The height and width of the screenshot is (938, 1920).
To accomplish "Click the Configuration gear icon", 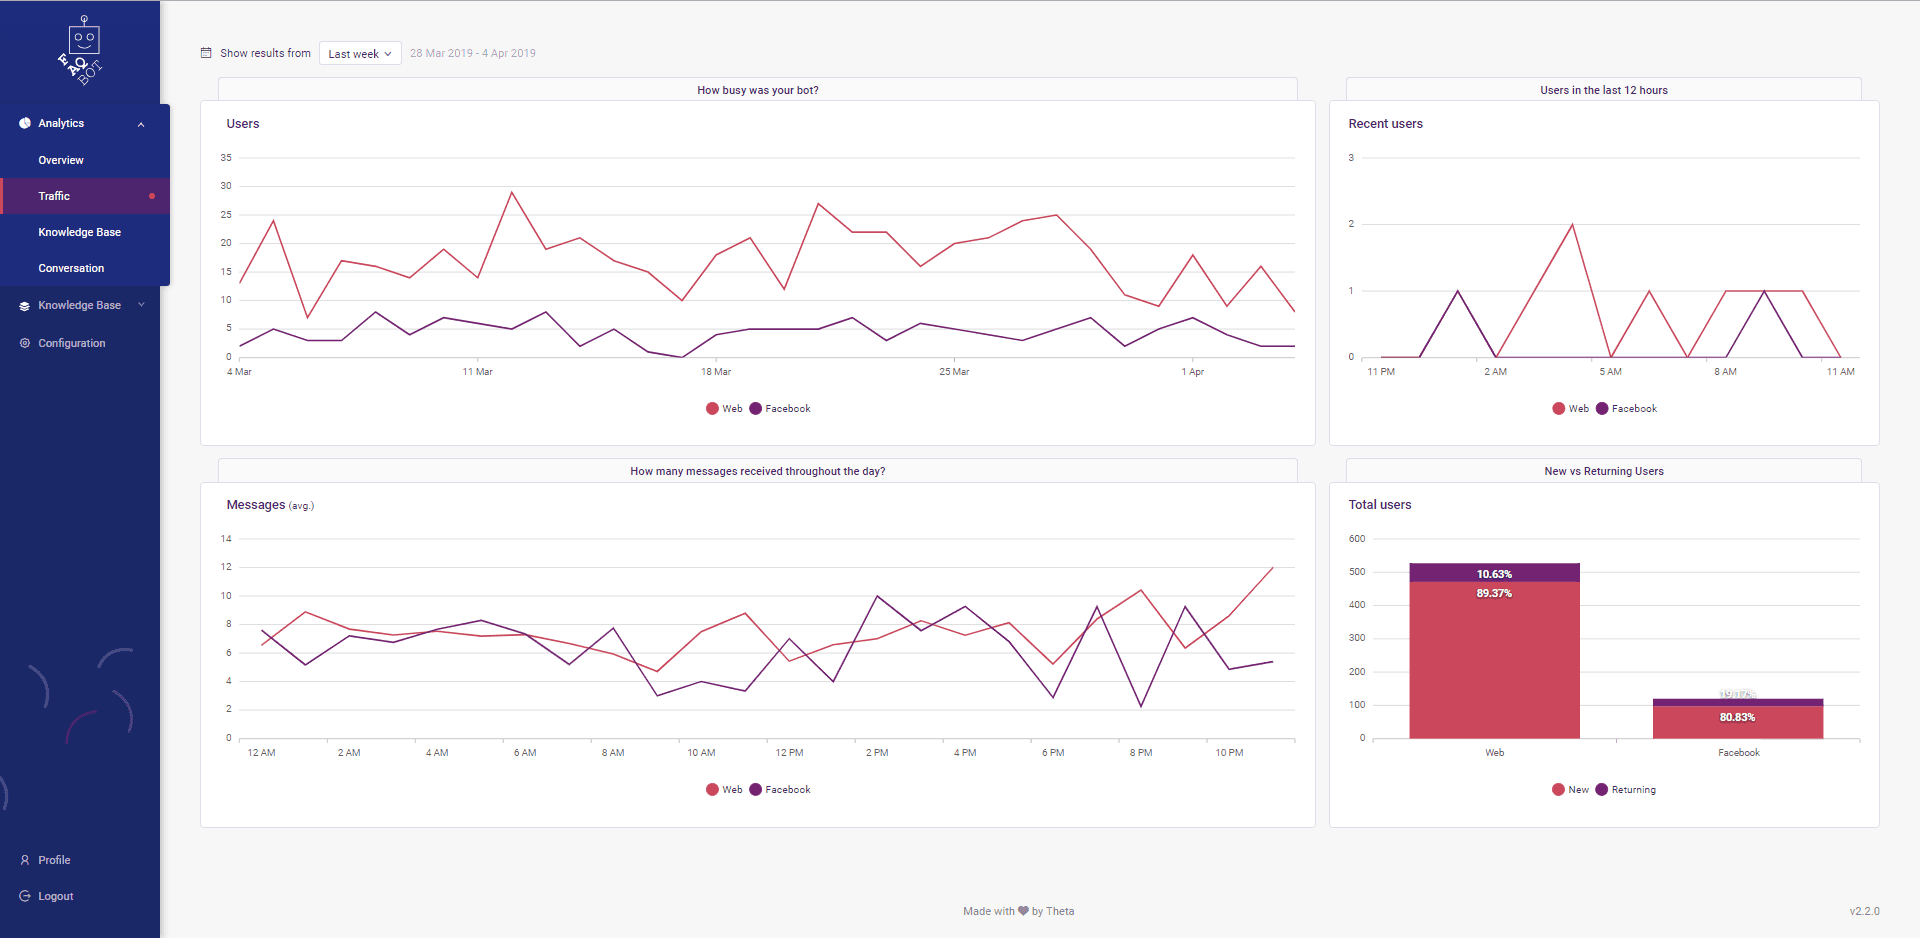I will click(x=25, y=343).
